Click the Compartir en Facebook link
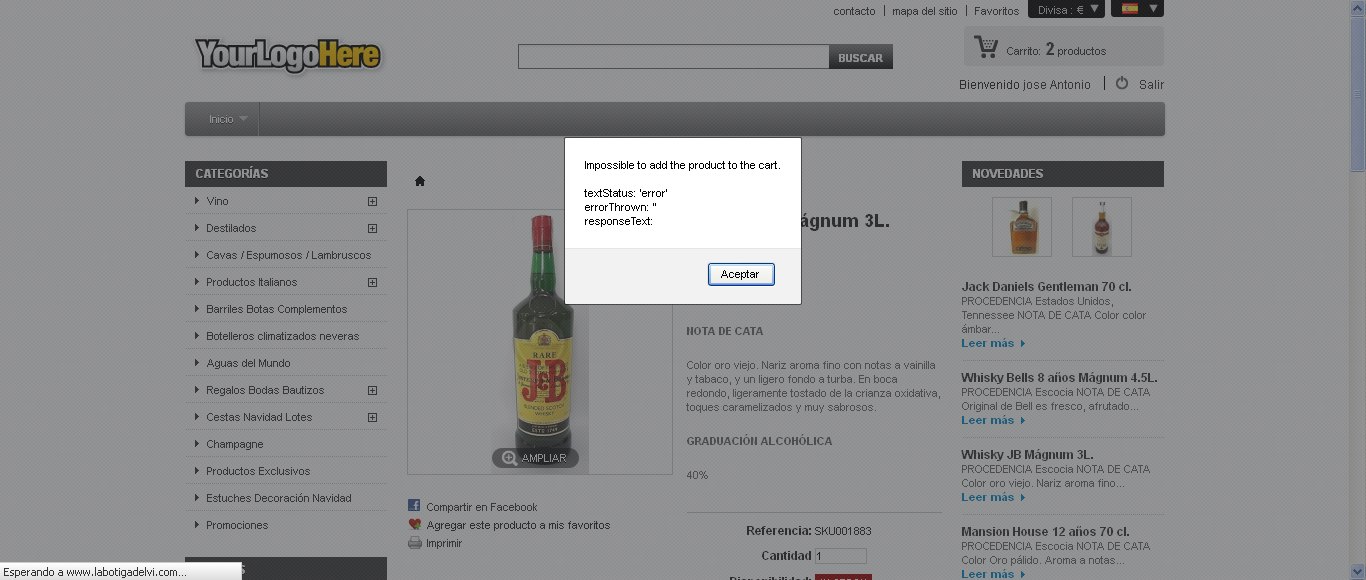 pyautogui.click(x=481, y=507)
